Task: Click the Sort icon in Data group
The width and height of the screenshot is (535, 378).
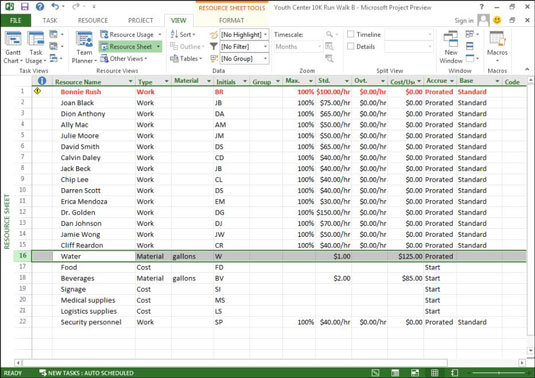Action: click(x=174, y=34)
